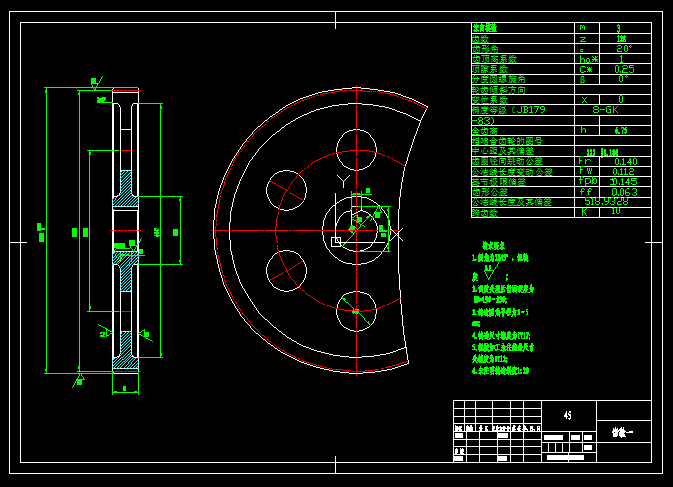
Task: Click the 'Fw' symbol cell
Action: [585, 171]
